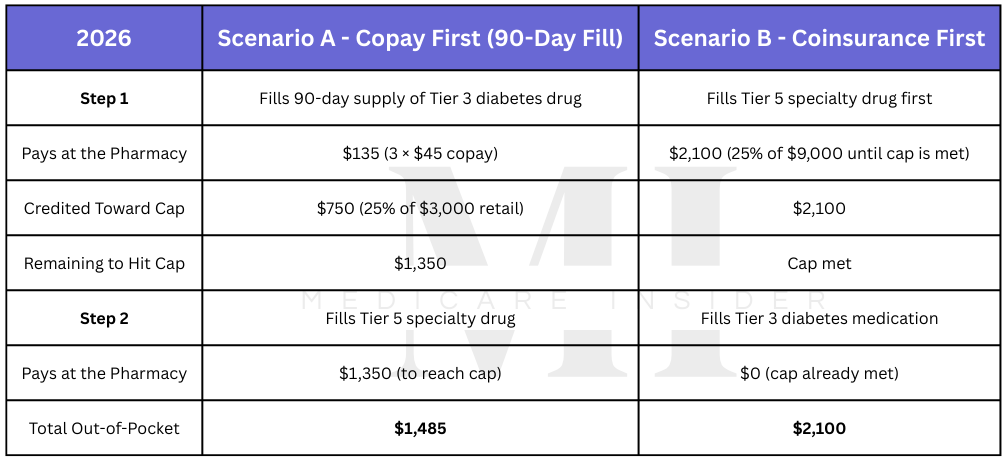This screenshot has width=1007, height=457.
Task: Click the Step 1 row label
Action: (104, 99)
